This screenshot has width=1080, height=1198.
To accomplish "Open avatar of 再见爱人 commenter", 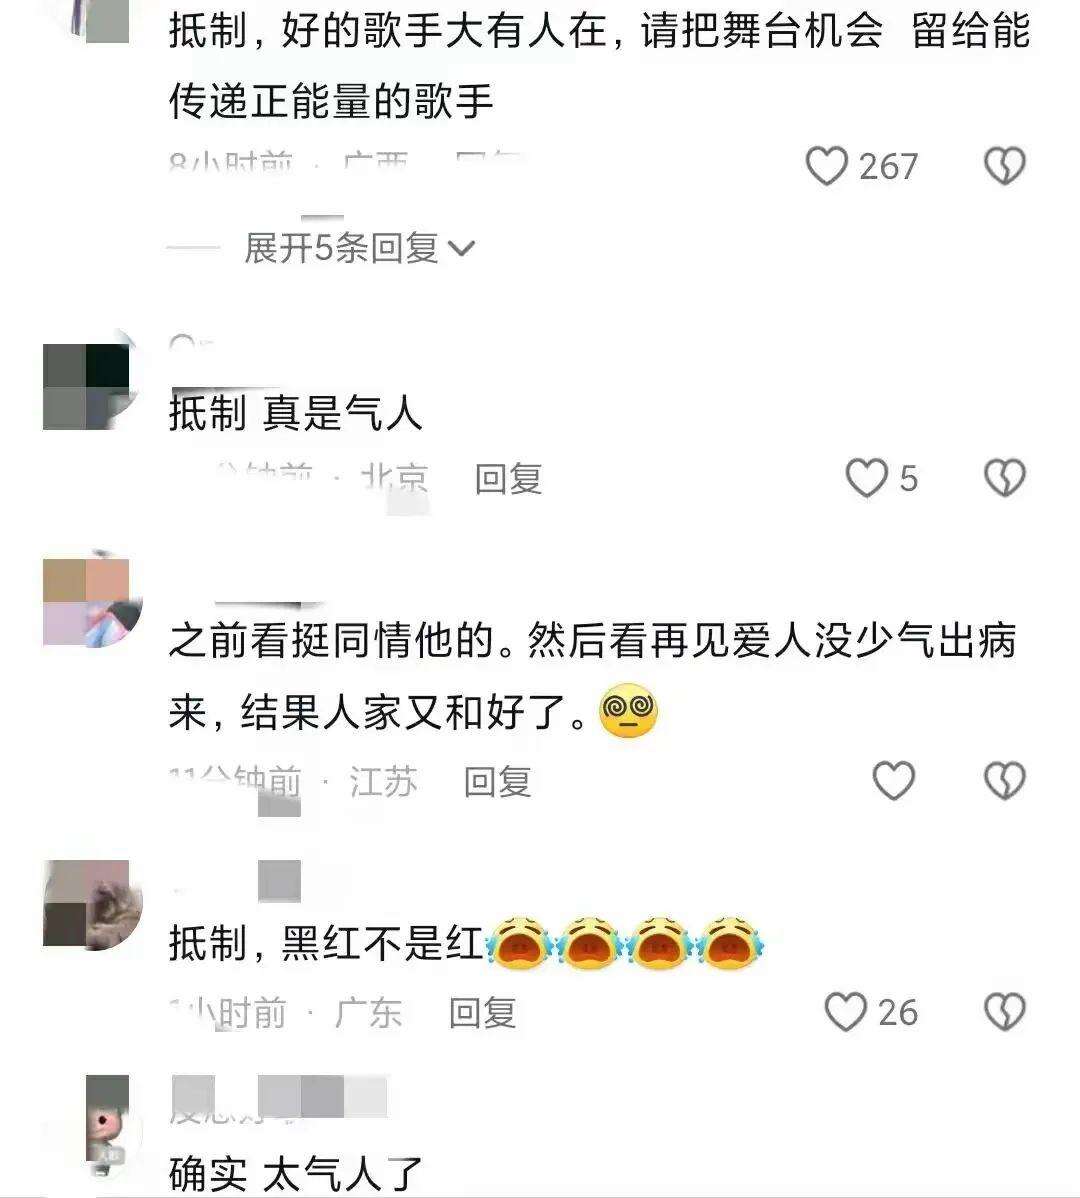I will (x=92, y=600).
